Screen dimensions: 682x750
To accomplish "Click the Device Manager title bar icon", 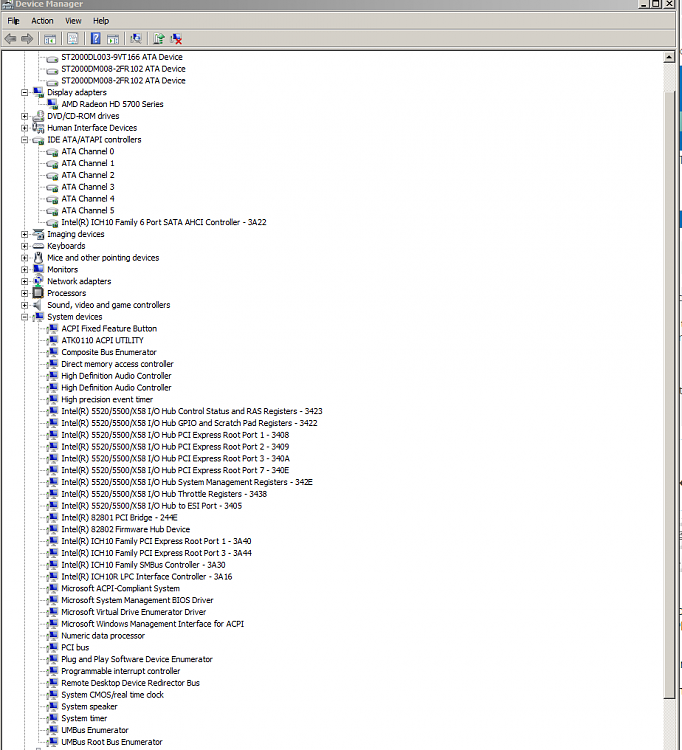I will click(x=7, y=4).
